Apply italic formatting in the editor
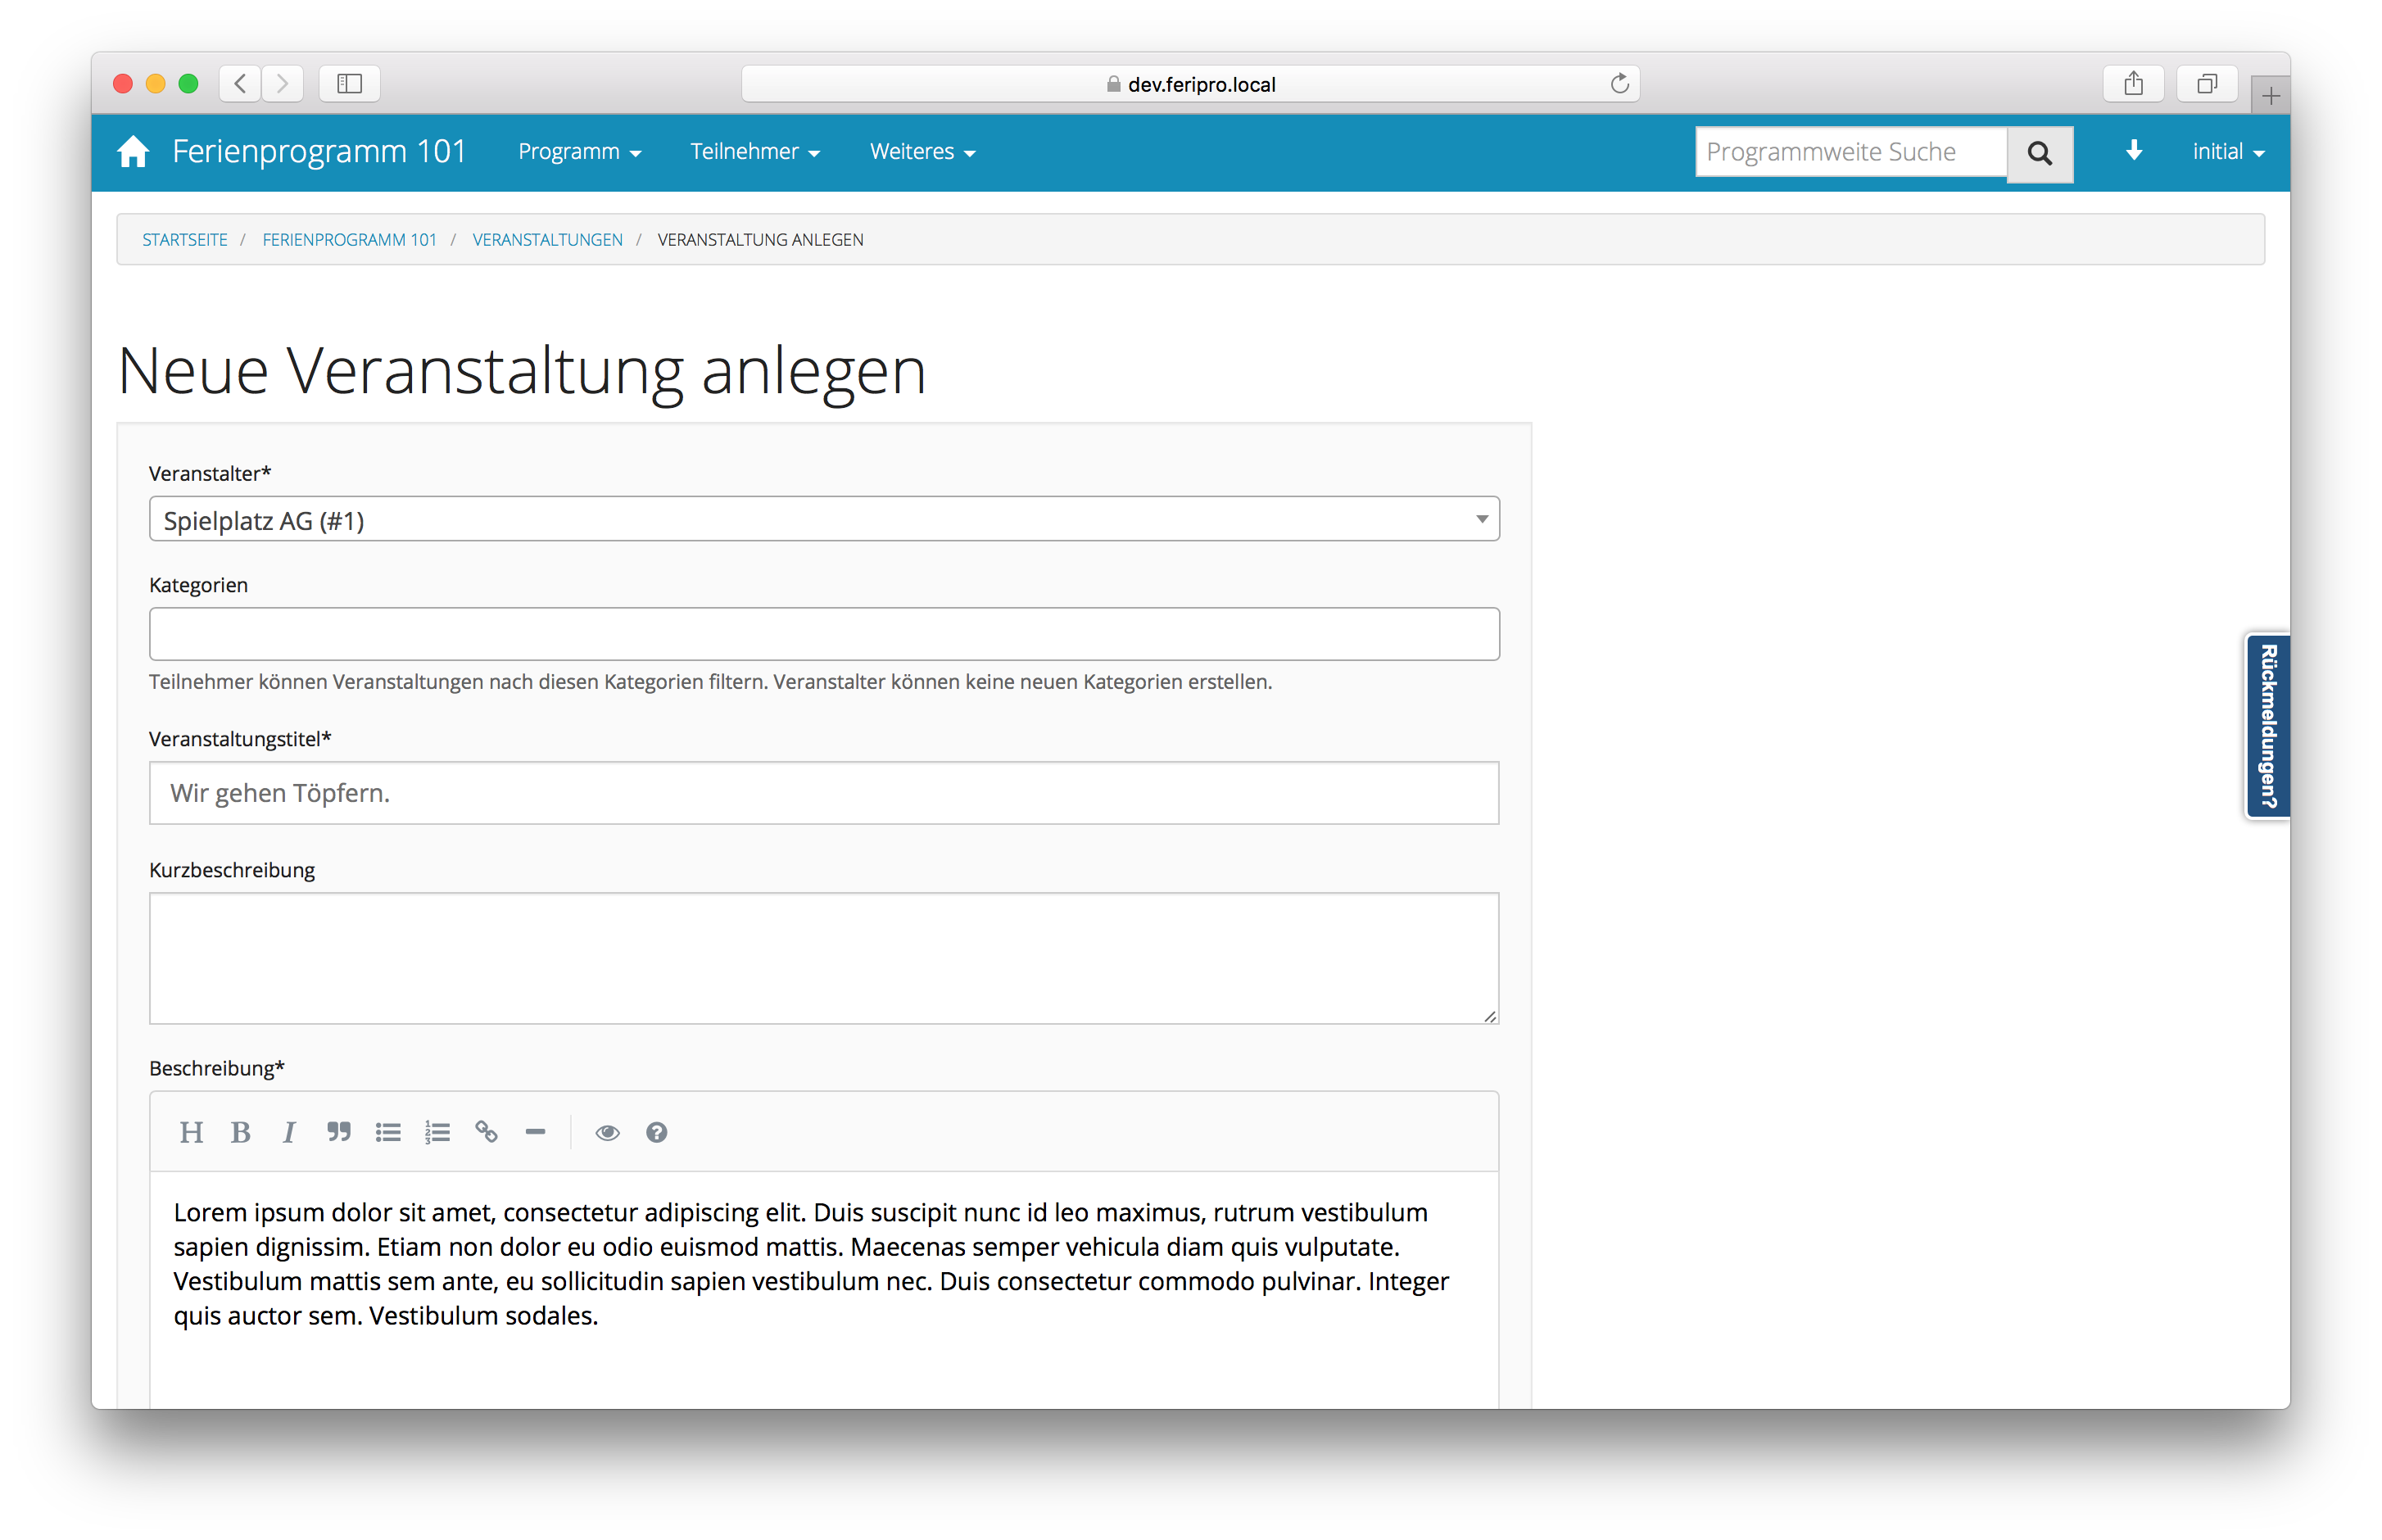Viewport: 2382px width, 1540px height. pyautogui.click(x=289, y=1132)
